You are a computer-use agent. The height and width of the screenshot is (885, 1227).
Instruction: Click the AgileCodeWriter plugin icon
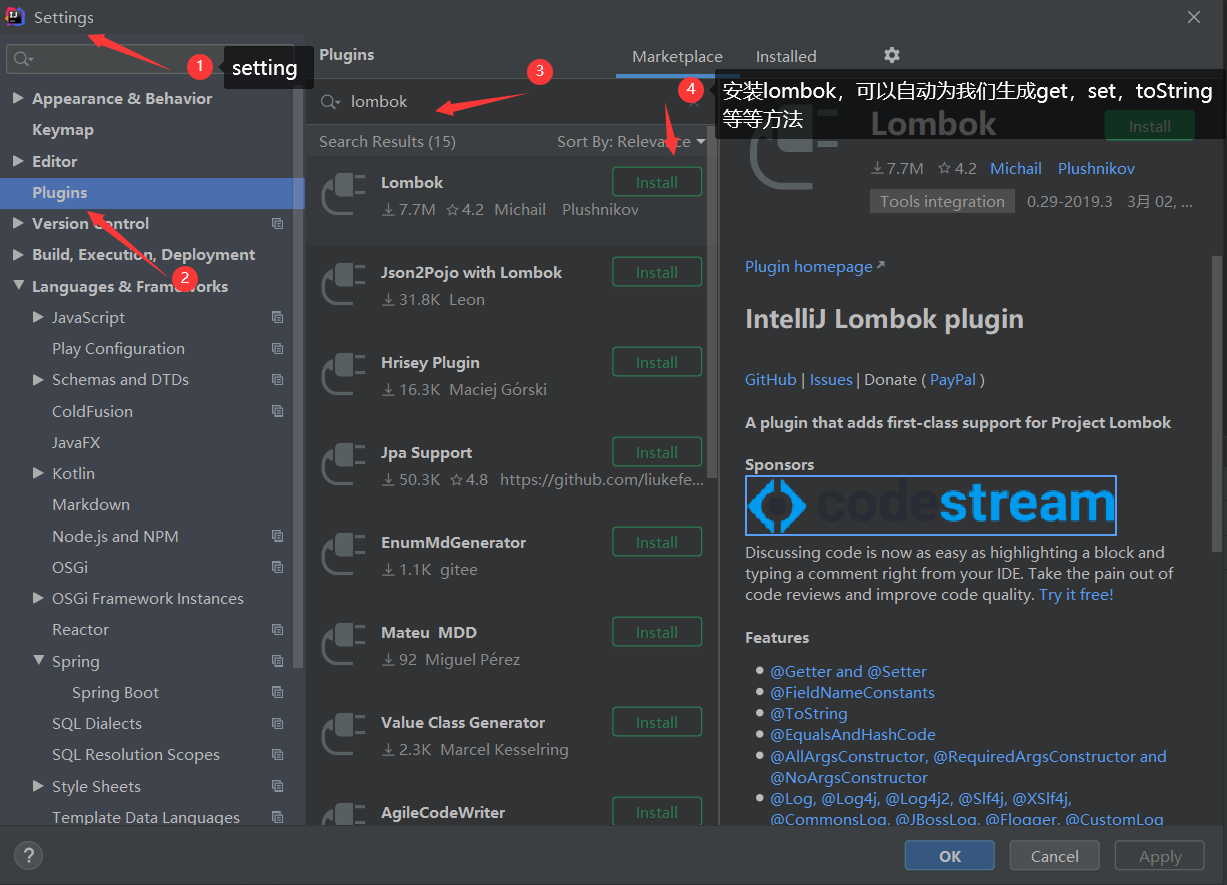pyautogui.click(x=343, y=812)
